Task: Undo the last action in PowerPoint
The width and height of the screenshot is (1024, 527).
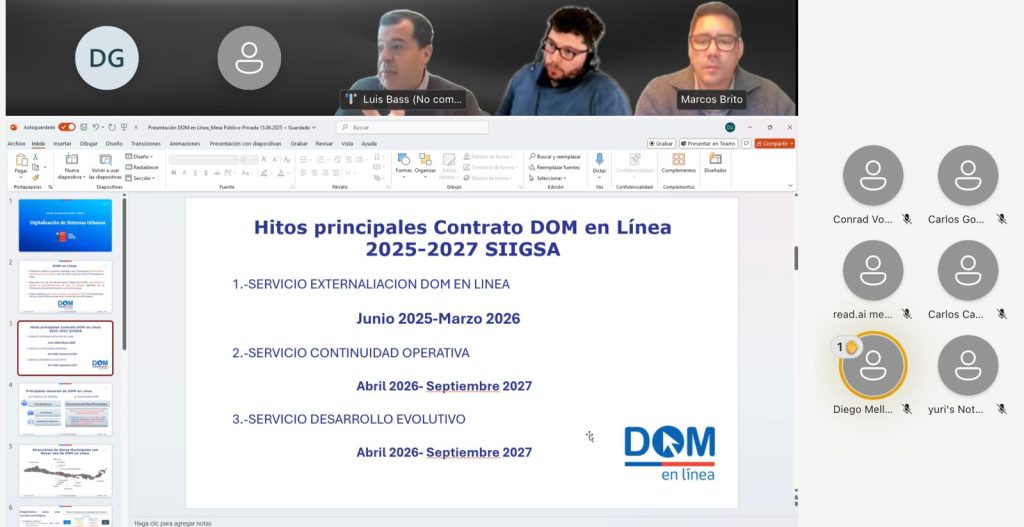Action: [95, 127]
